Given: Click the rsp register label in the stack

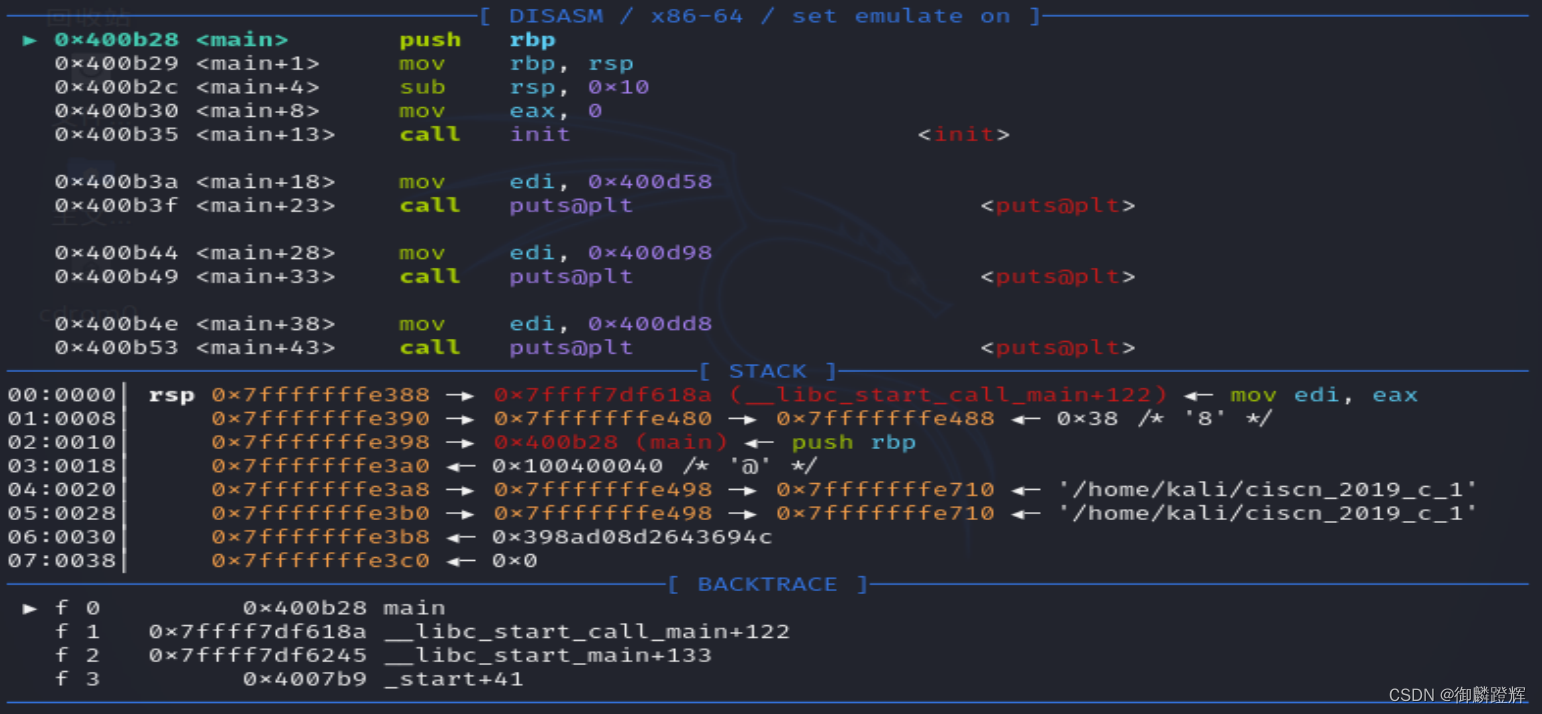Looking at the screenshot, I should click(x=171, y=394).
